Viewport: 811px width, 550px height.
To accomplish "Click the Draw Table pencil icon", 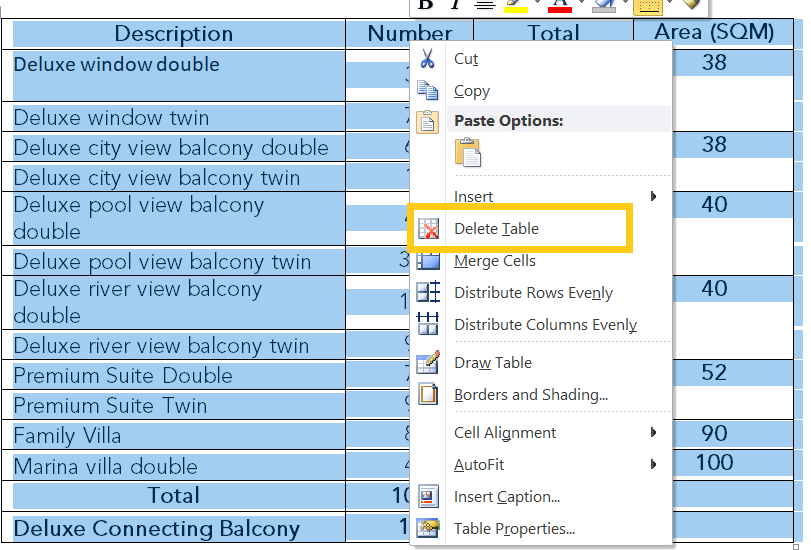I will pyautogui.click(x=427, y=363).
